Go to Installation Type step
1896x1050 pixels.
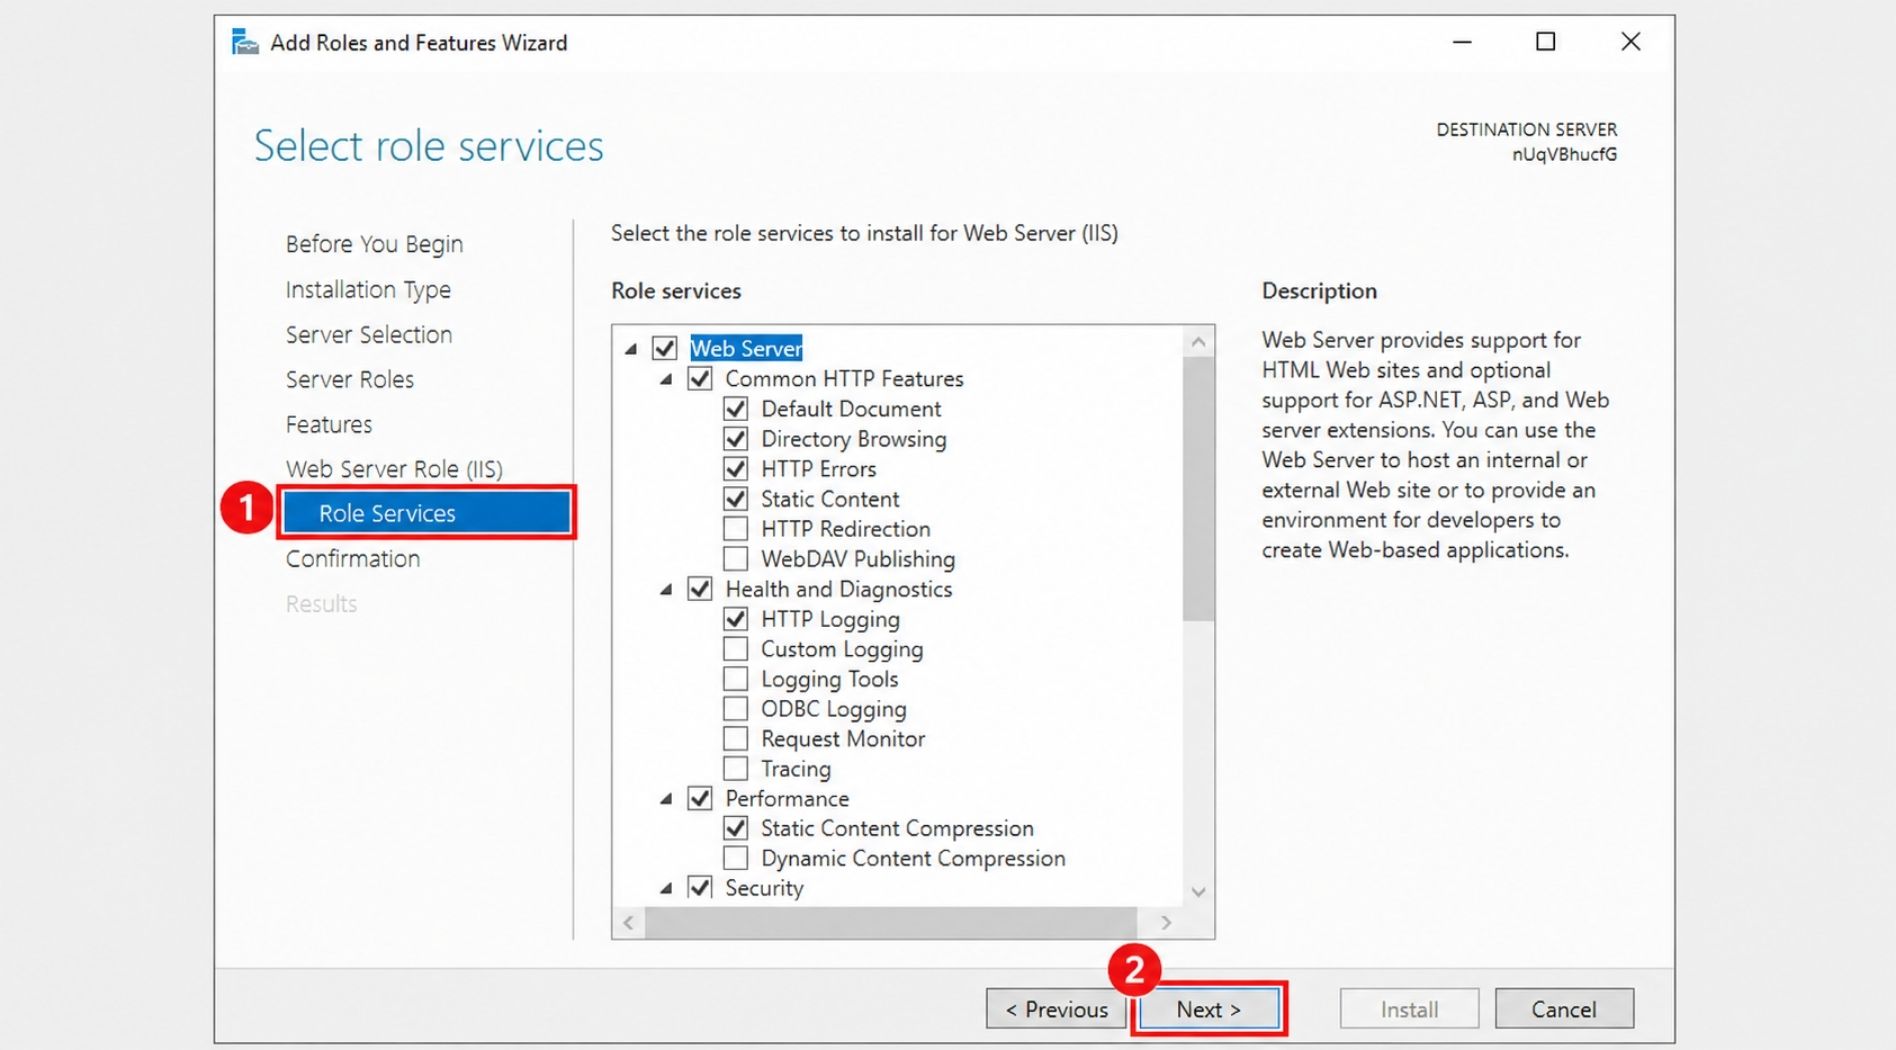click(368, 290)
